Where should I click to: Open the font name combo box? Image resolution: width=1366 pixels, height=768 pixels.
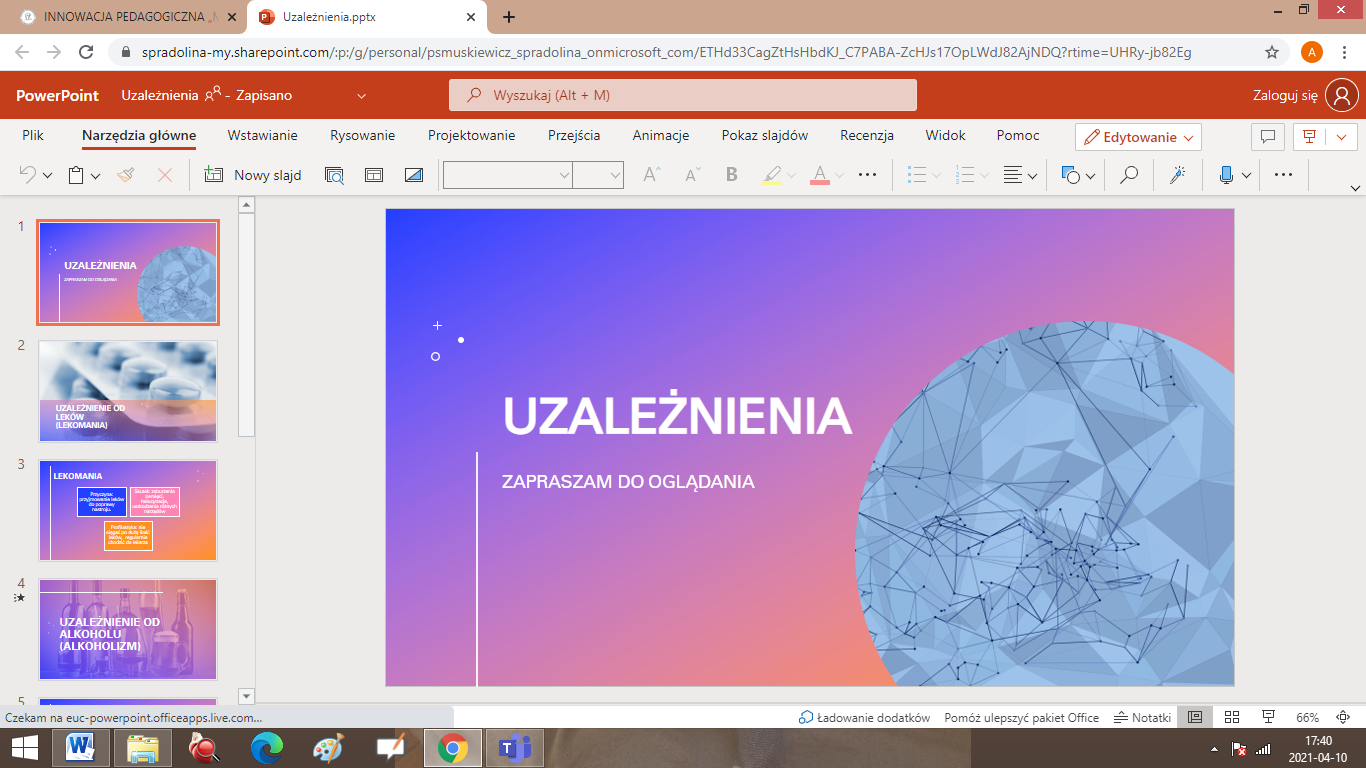click(x=508, y=175)
